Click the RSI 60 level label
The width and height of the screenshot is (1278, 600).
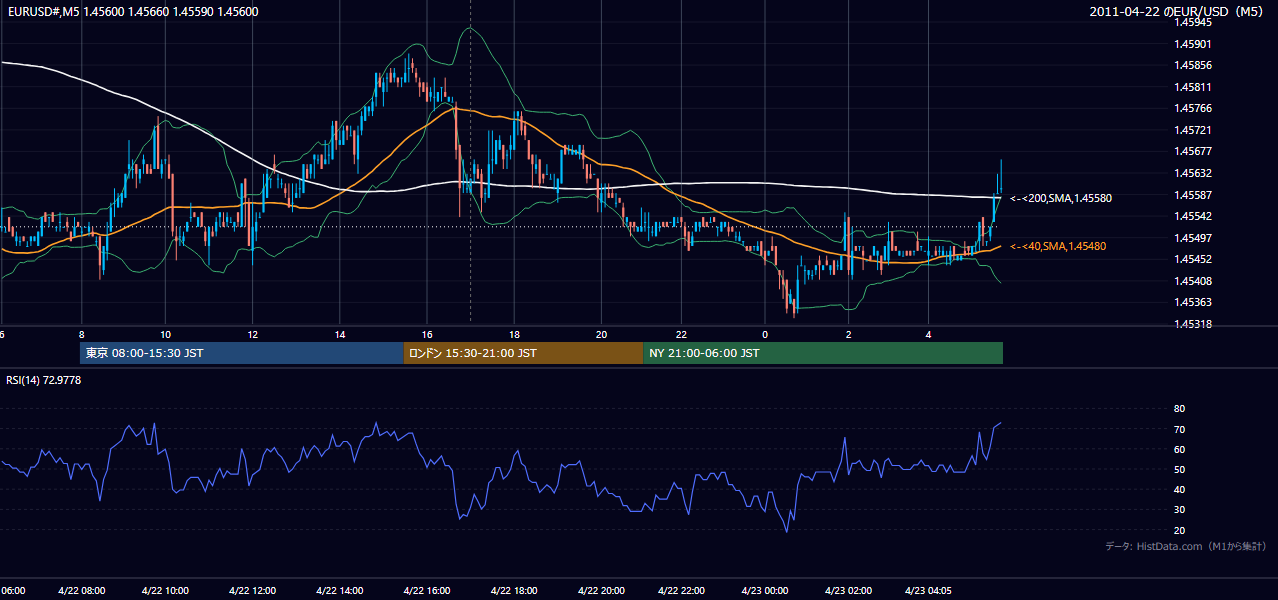point(1179,449)
